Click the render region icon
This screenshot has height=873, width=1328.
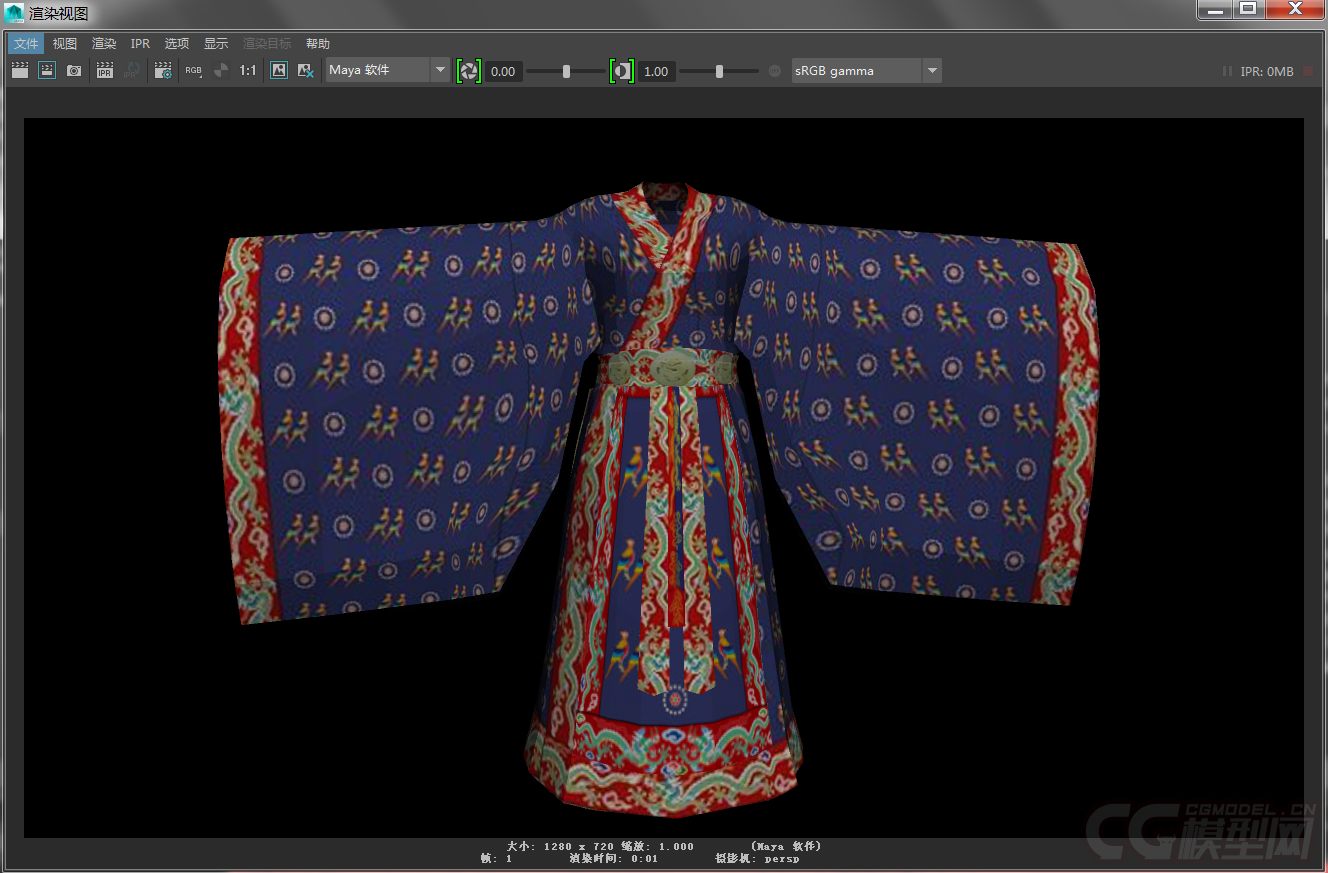pyautogui.click(x=47, y=71)
